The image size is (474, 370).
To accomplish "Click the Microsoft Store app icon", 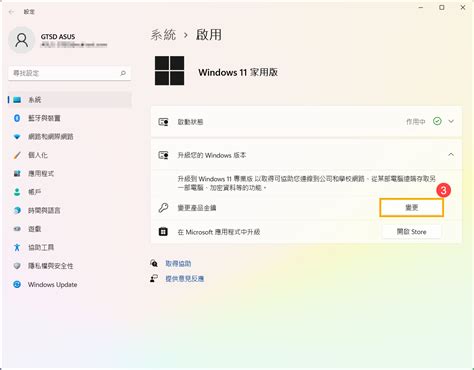I will pyautogui.click(x=163, y=232).
